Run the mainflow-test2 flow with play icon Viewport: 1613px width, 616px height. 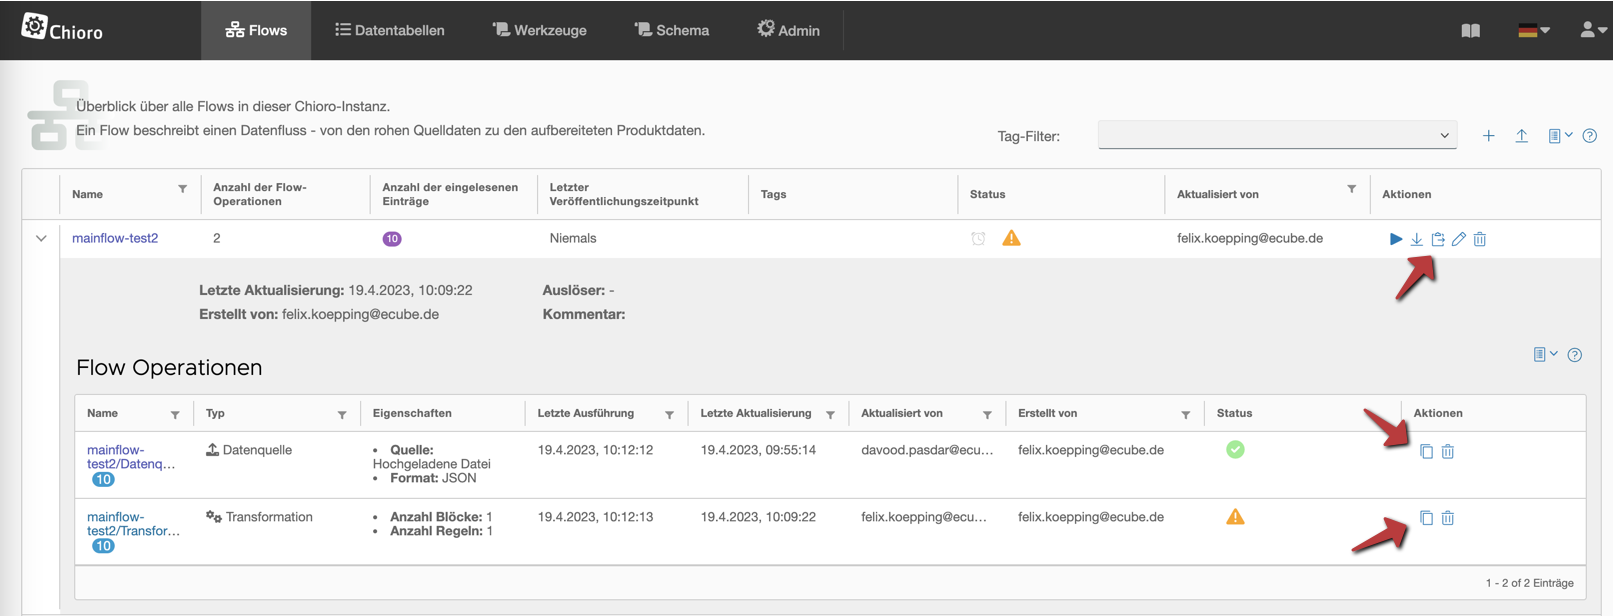1395,239
